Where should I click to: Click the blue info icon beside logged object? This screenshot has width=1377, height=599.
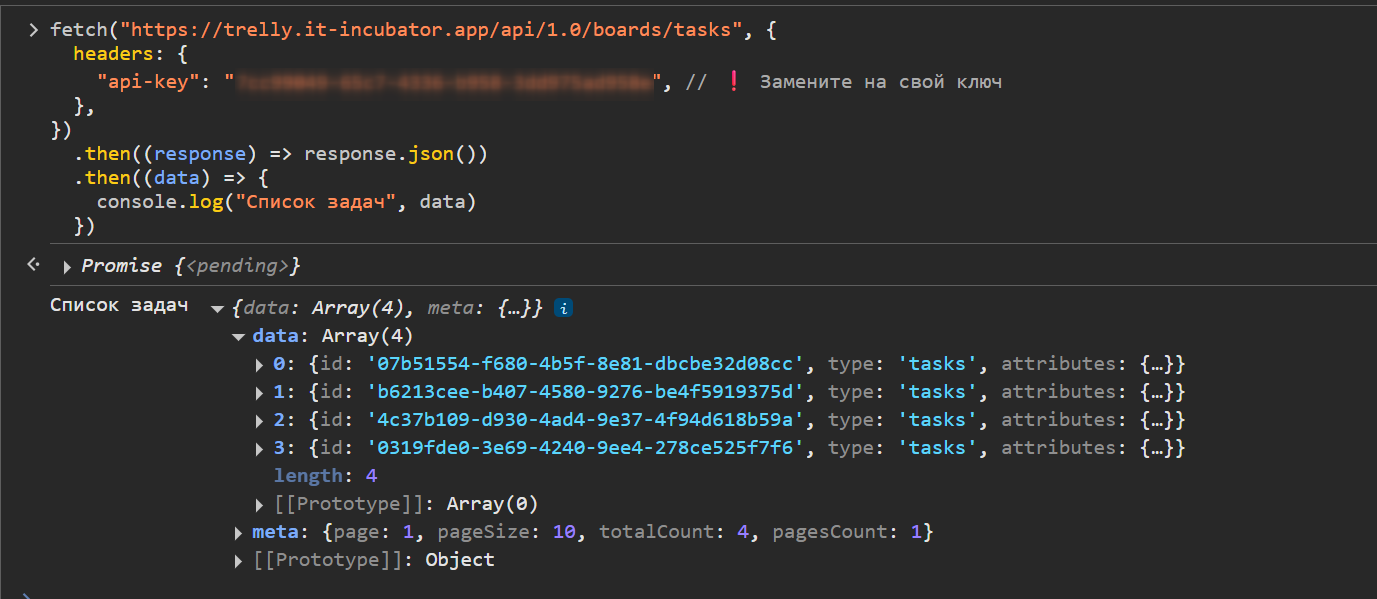coord(563,308)
